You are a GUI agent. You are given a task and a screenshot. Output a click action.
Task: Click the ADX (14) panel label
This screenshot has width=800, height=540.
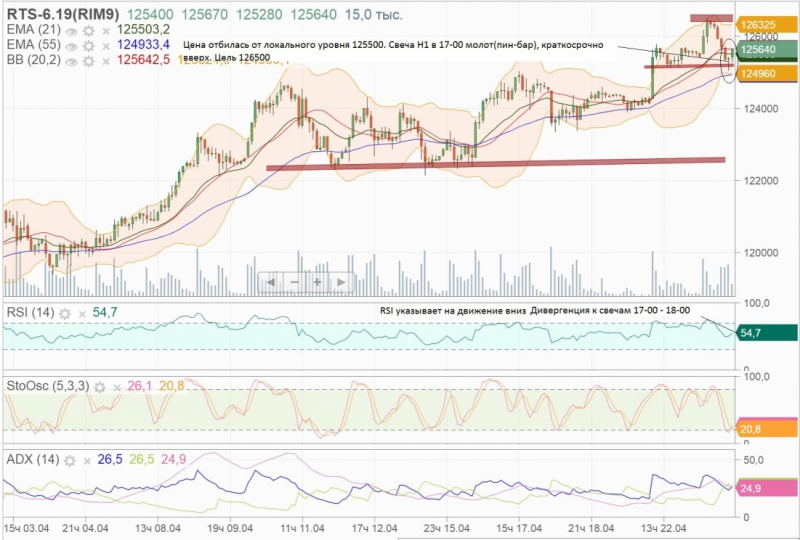[33, 459]
